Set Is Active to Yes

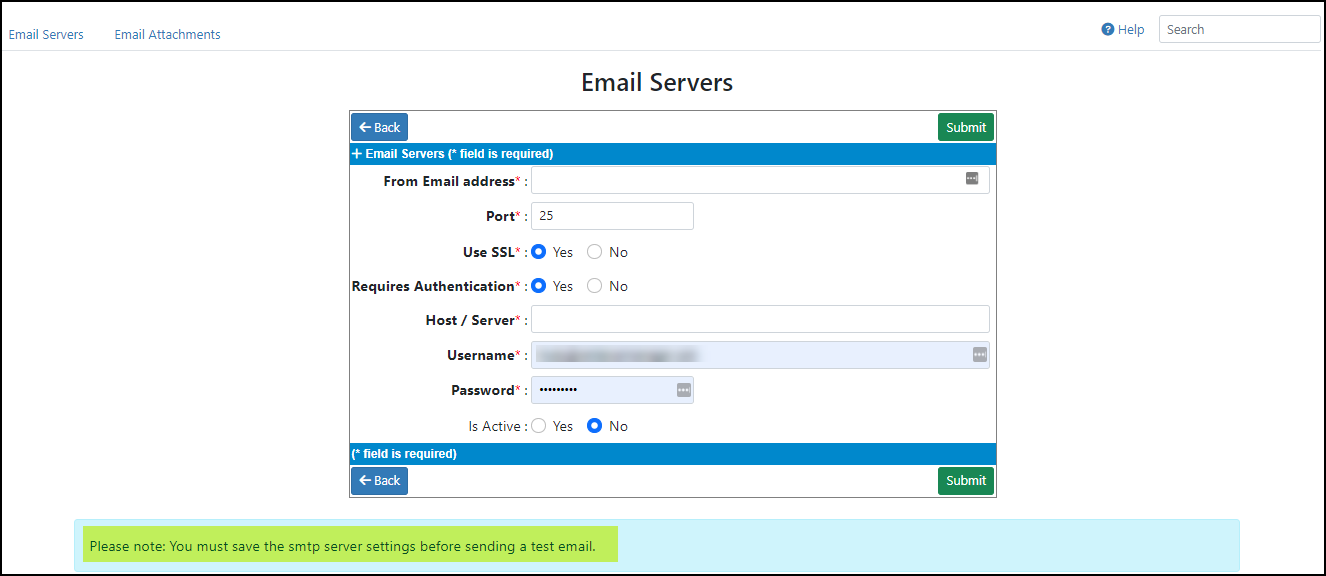coord(539,426)
